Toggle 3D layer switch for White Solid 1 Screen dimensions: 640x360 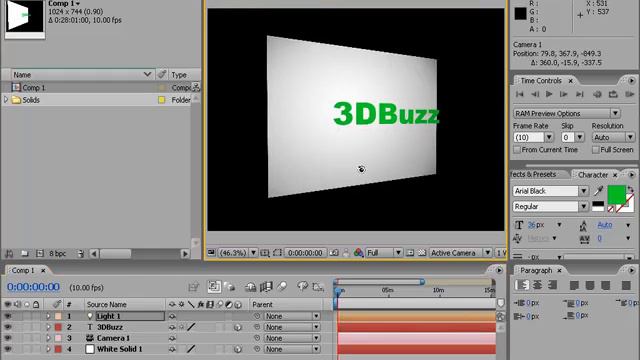tap(238, 349)
